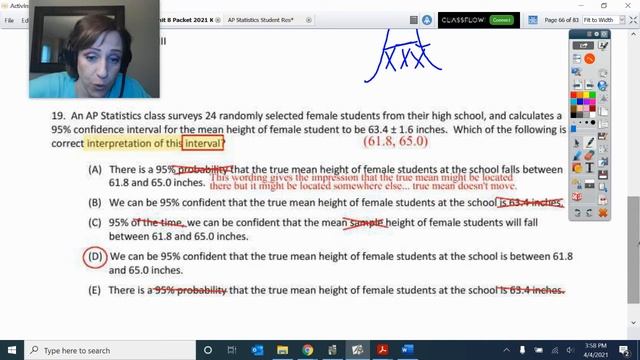Viewport: 640px width, 360px height.
Task: Select the Pen tool in the toolbox
Action: (x=590, y=143)
